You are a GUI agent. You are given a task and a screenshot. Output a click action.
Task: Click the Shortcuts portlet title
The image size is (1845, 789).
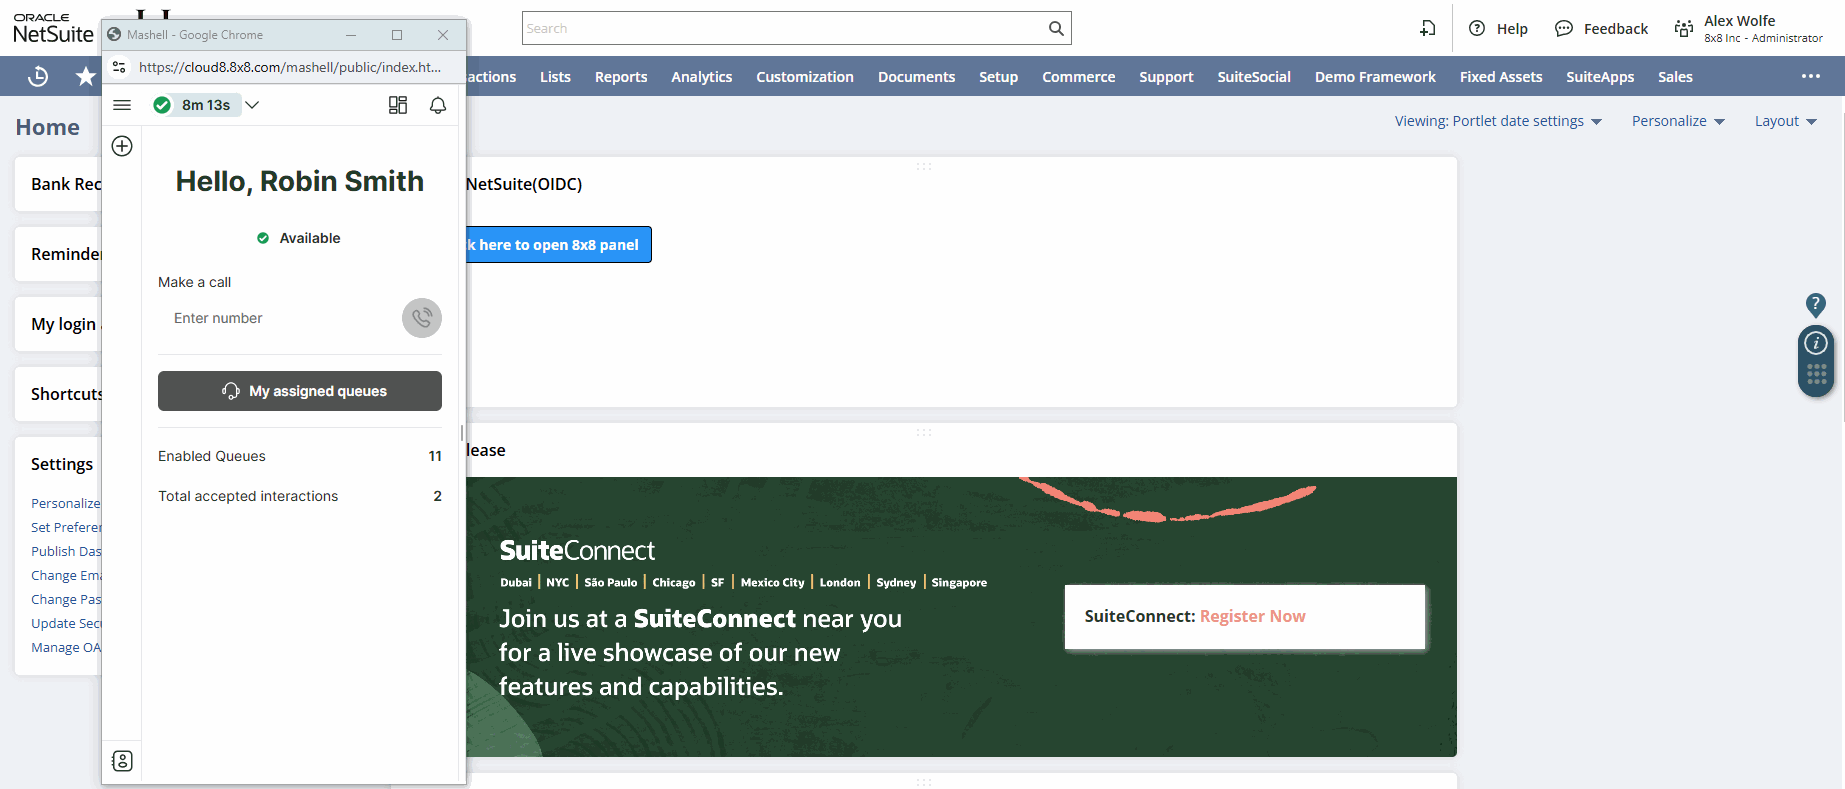66,394
